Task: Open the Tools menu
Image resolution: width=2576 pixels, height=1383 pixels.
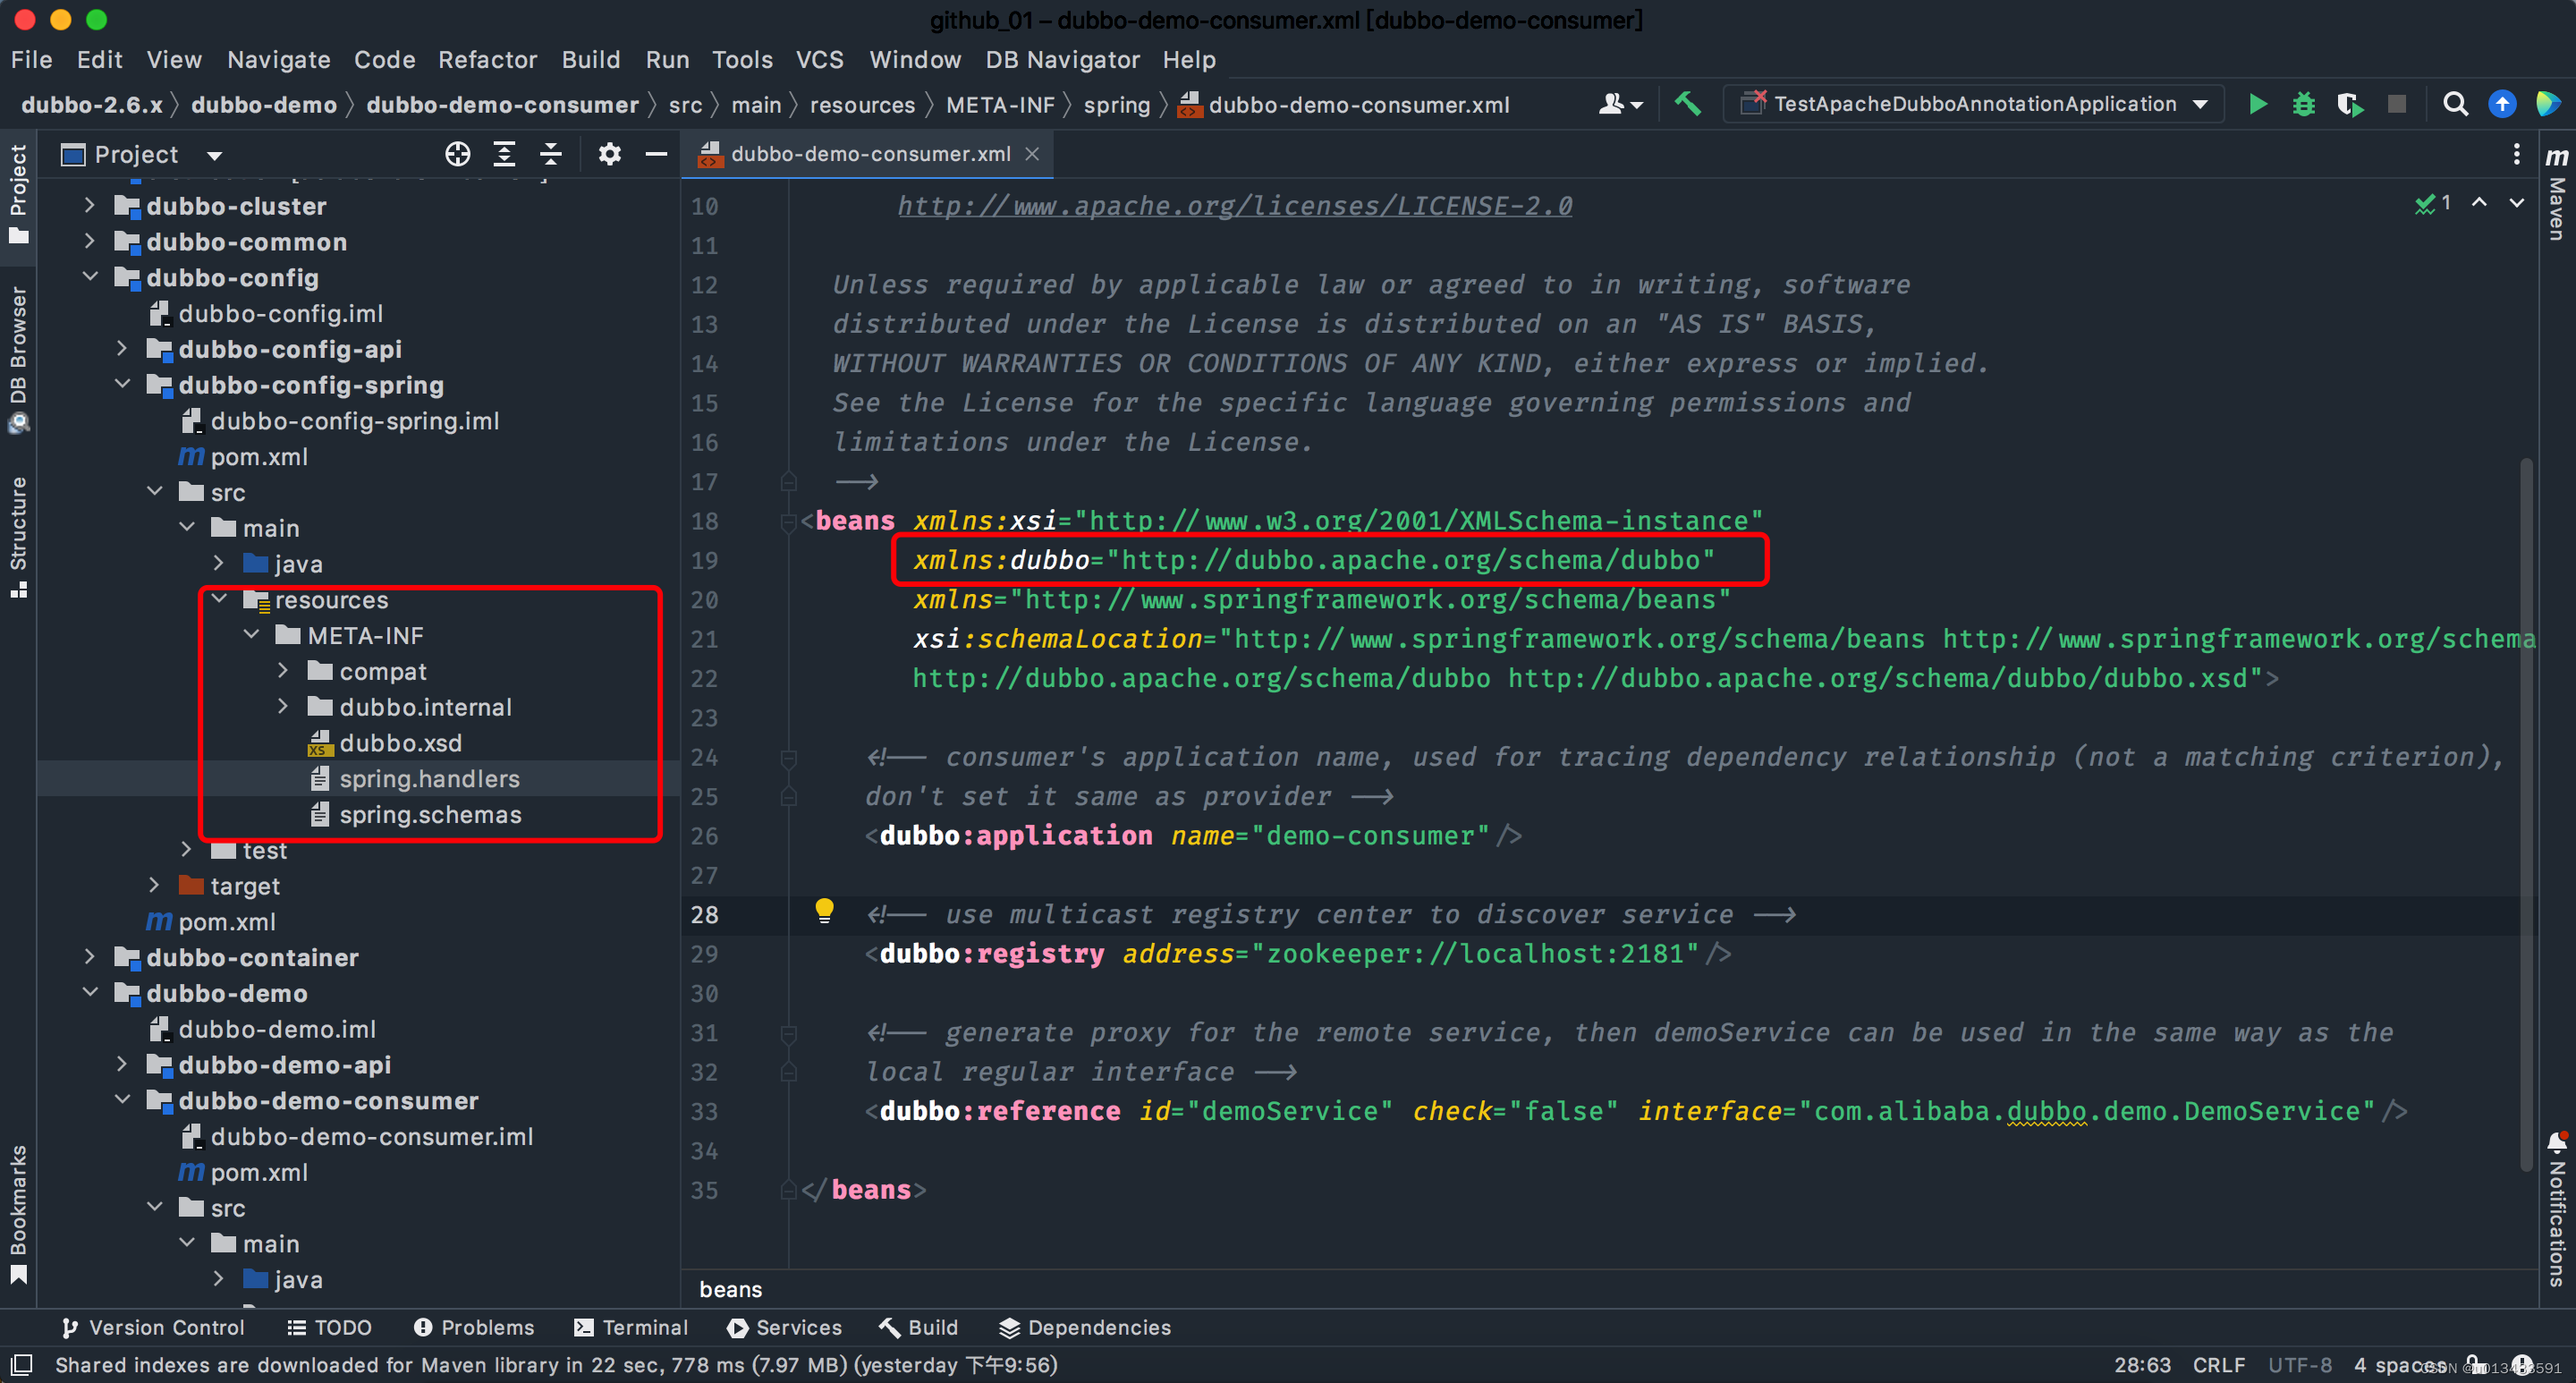Action: point(742,60)
